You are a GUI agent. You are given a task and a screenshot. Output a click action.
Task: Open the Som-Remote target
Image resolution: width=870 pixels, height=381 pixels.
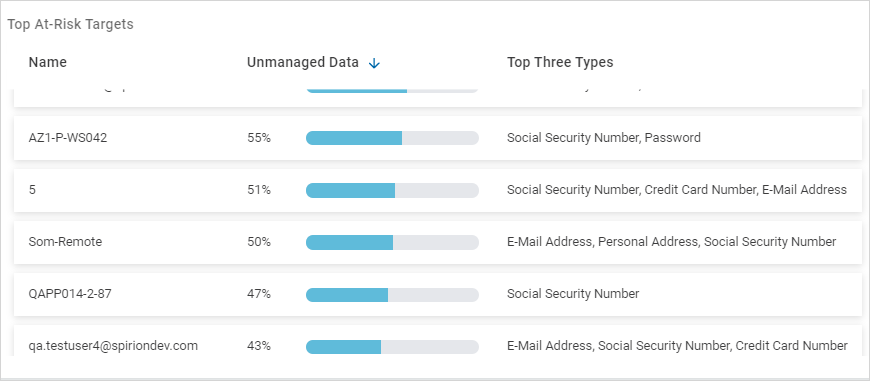438,242
